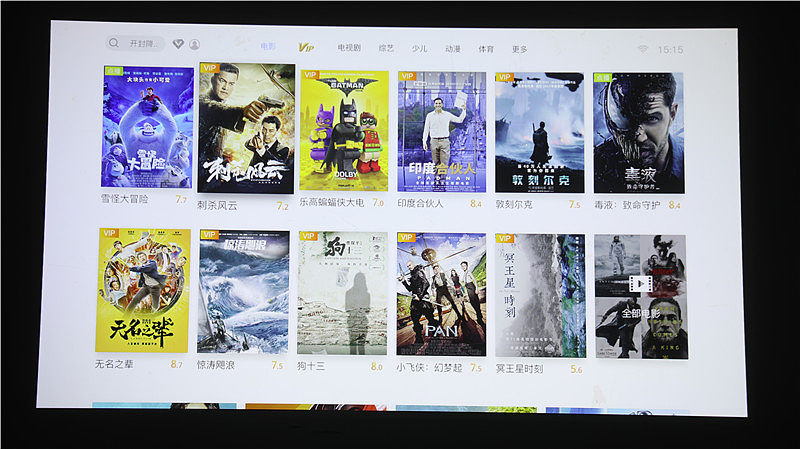Open the PAN movie poster
Viewport: 800px width, 449px height.
tap(441, 294)
